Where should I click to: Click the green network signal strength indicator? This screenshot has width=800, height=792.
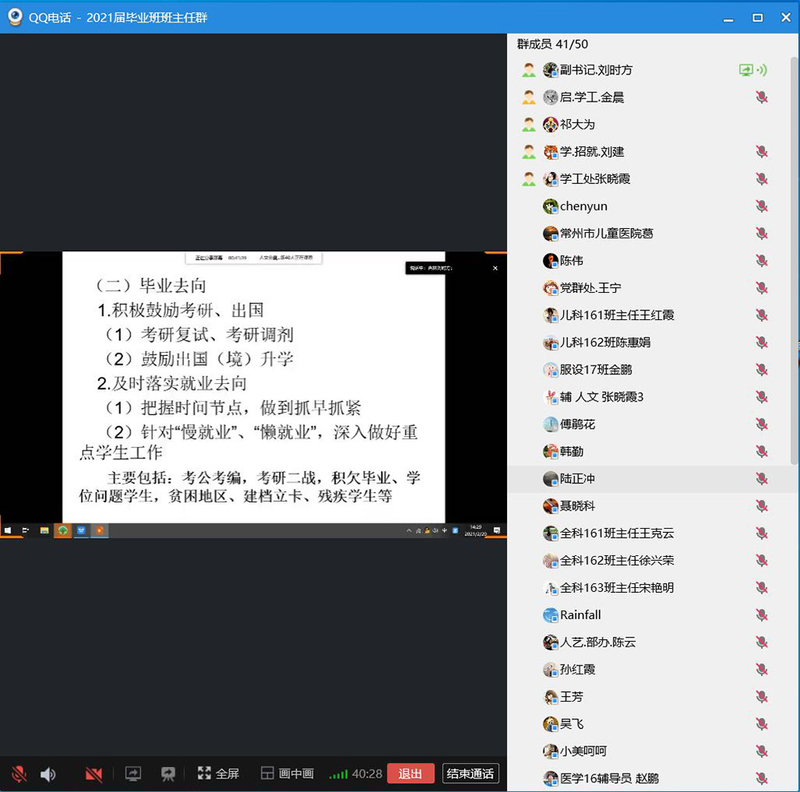coord(339,774)
